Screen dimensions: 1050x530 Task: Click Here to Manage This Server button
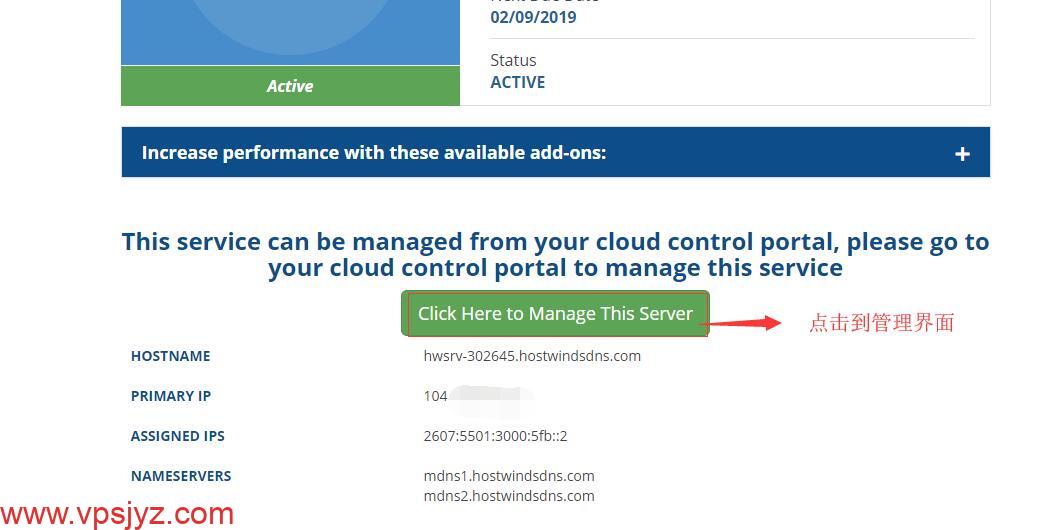tap(555, 314)
